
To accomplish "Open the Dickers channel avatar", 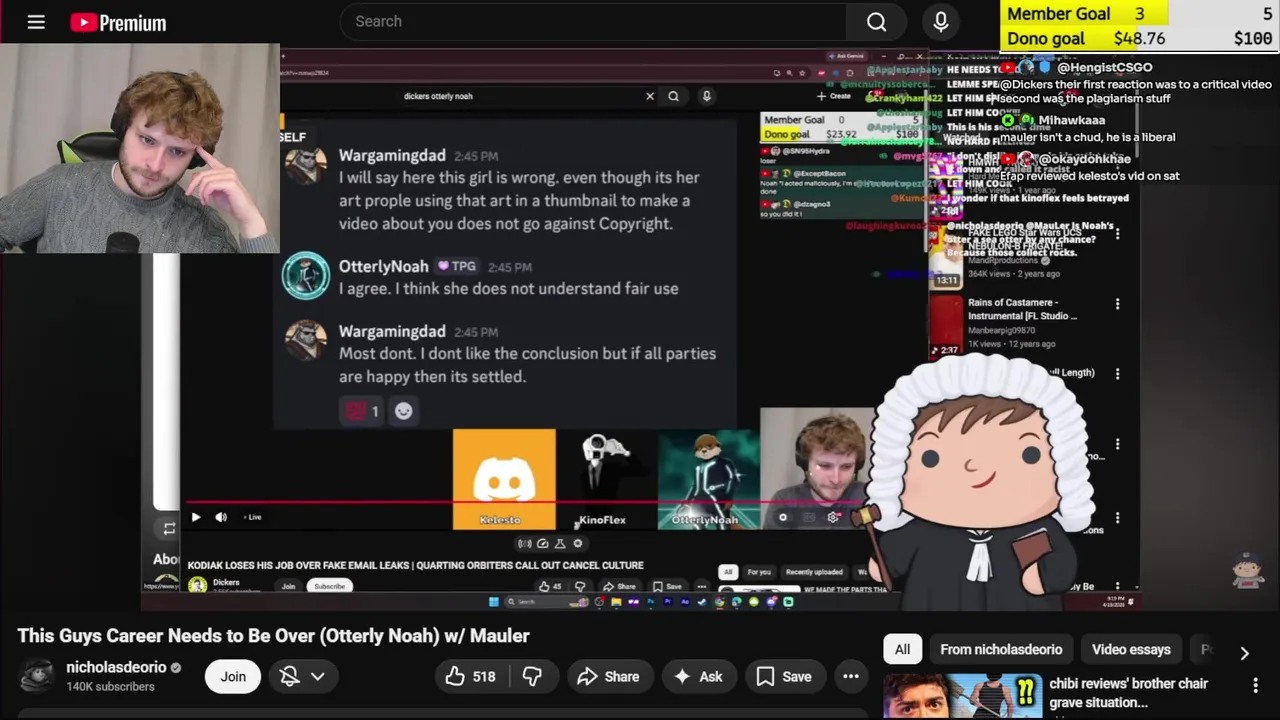I will coord(197,585).
